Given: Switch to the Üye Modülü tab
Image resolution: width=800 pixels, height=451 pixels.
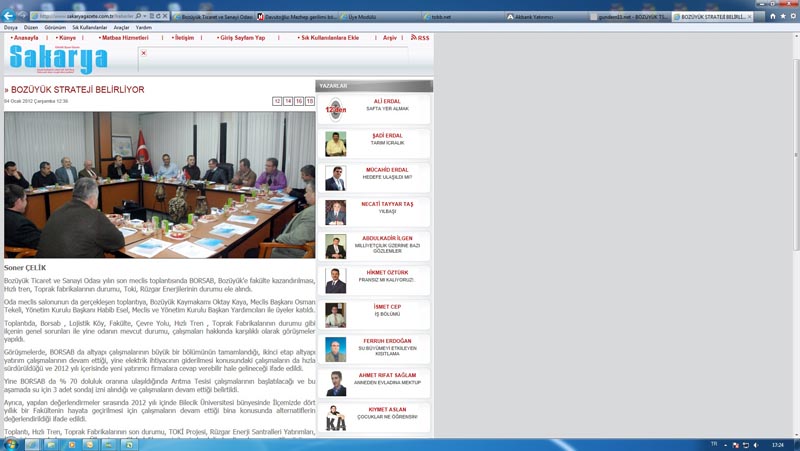Looking at the screenshot, I should [380, 17].
